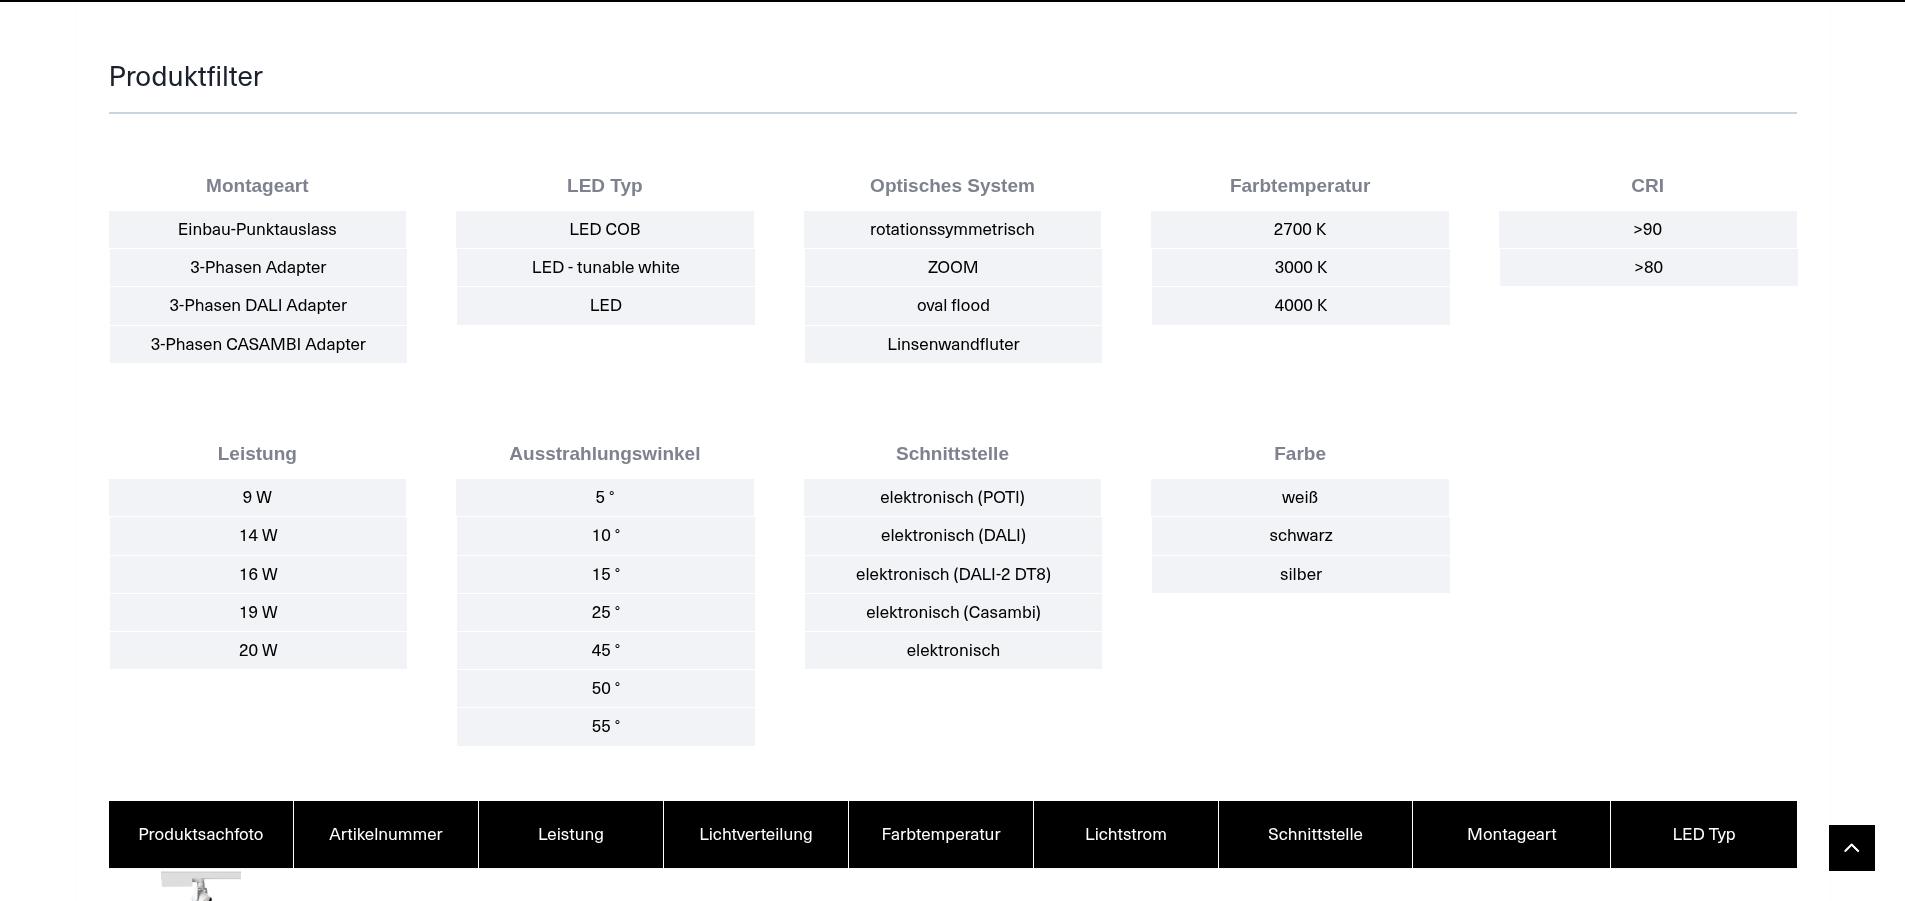Select the 4000 K filter
Screen dimensions: 1905x901
(1300, 306)
